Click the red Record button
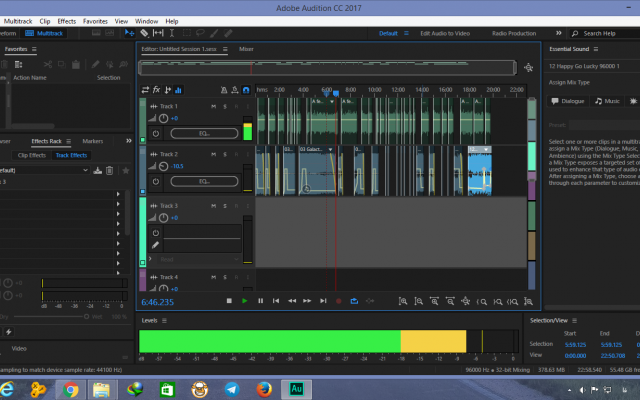This screenshot has width=640, height=400. (x=338, y=301)
